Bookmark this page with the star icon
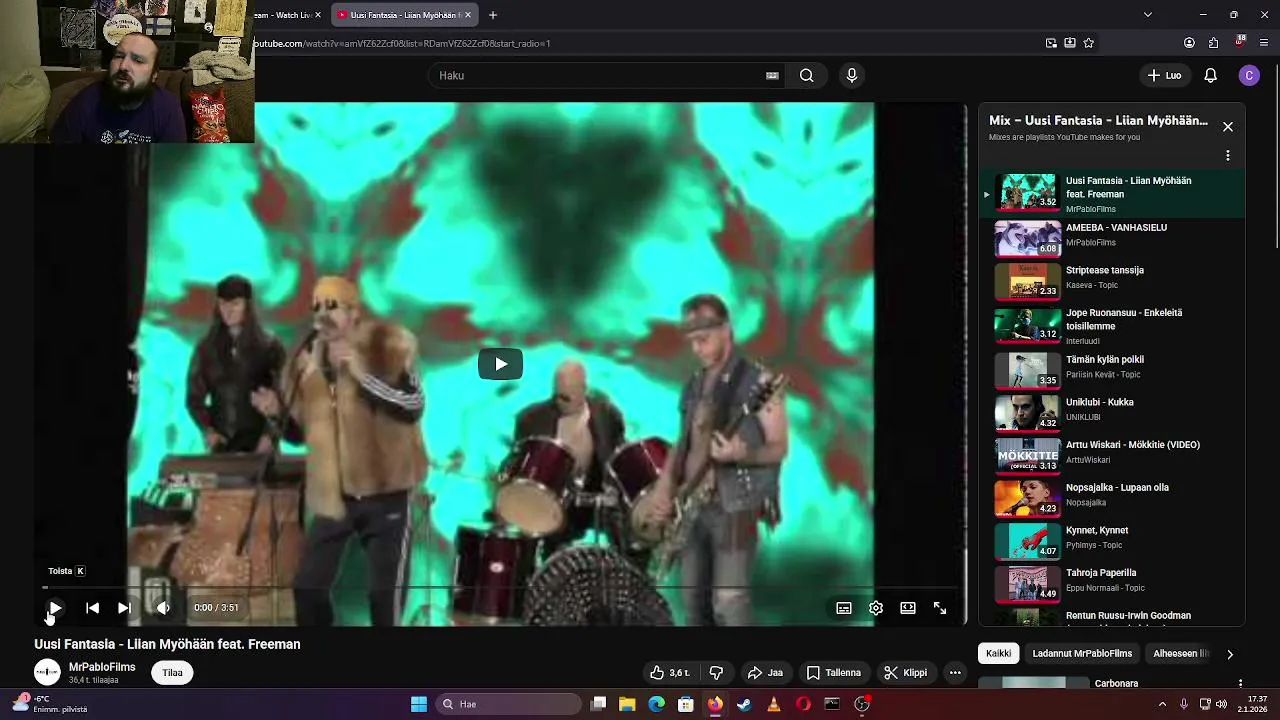The height and width of the screenshot is (720, 1280). (x=1089, y=43)
